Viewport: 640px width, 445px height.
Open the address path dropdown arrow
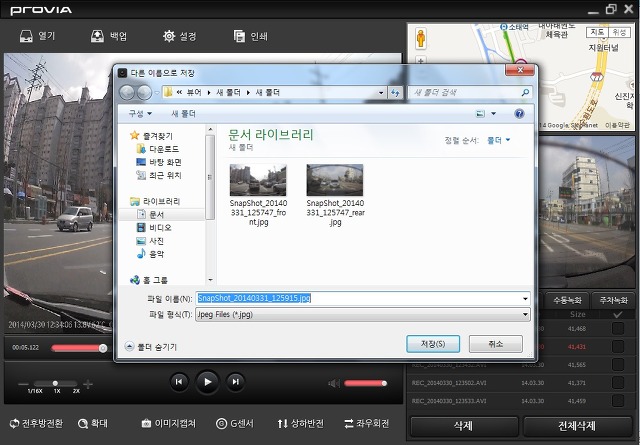click(x=381, y=93)
